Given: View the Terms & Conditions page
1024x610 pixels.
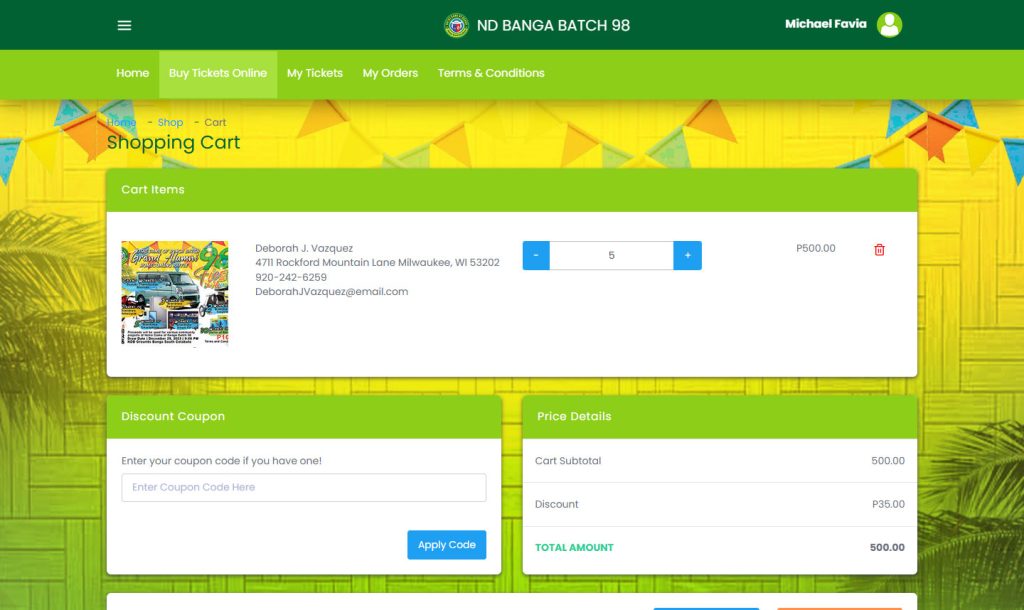Looking at the screenshot, I should click(x=491, y=73).
